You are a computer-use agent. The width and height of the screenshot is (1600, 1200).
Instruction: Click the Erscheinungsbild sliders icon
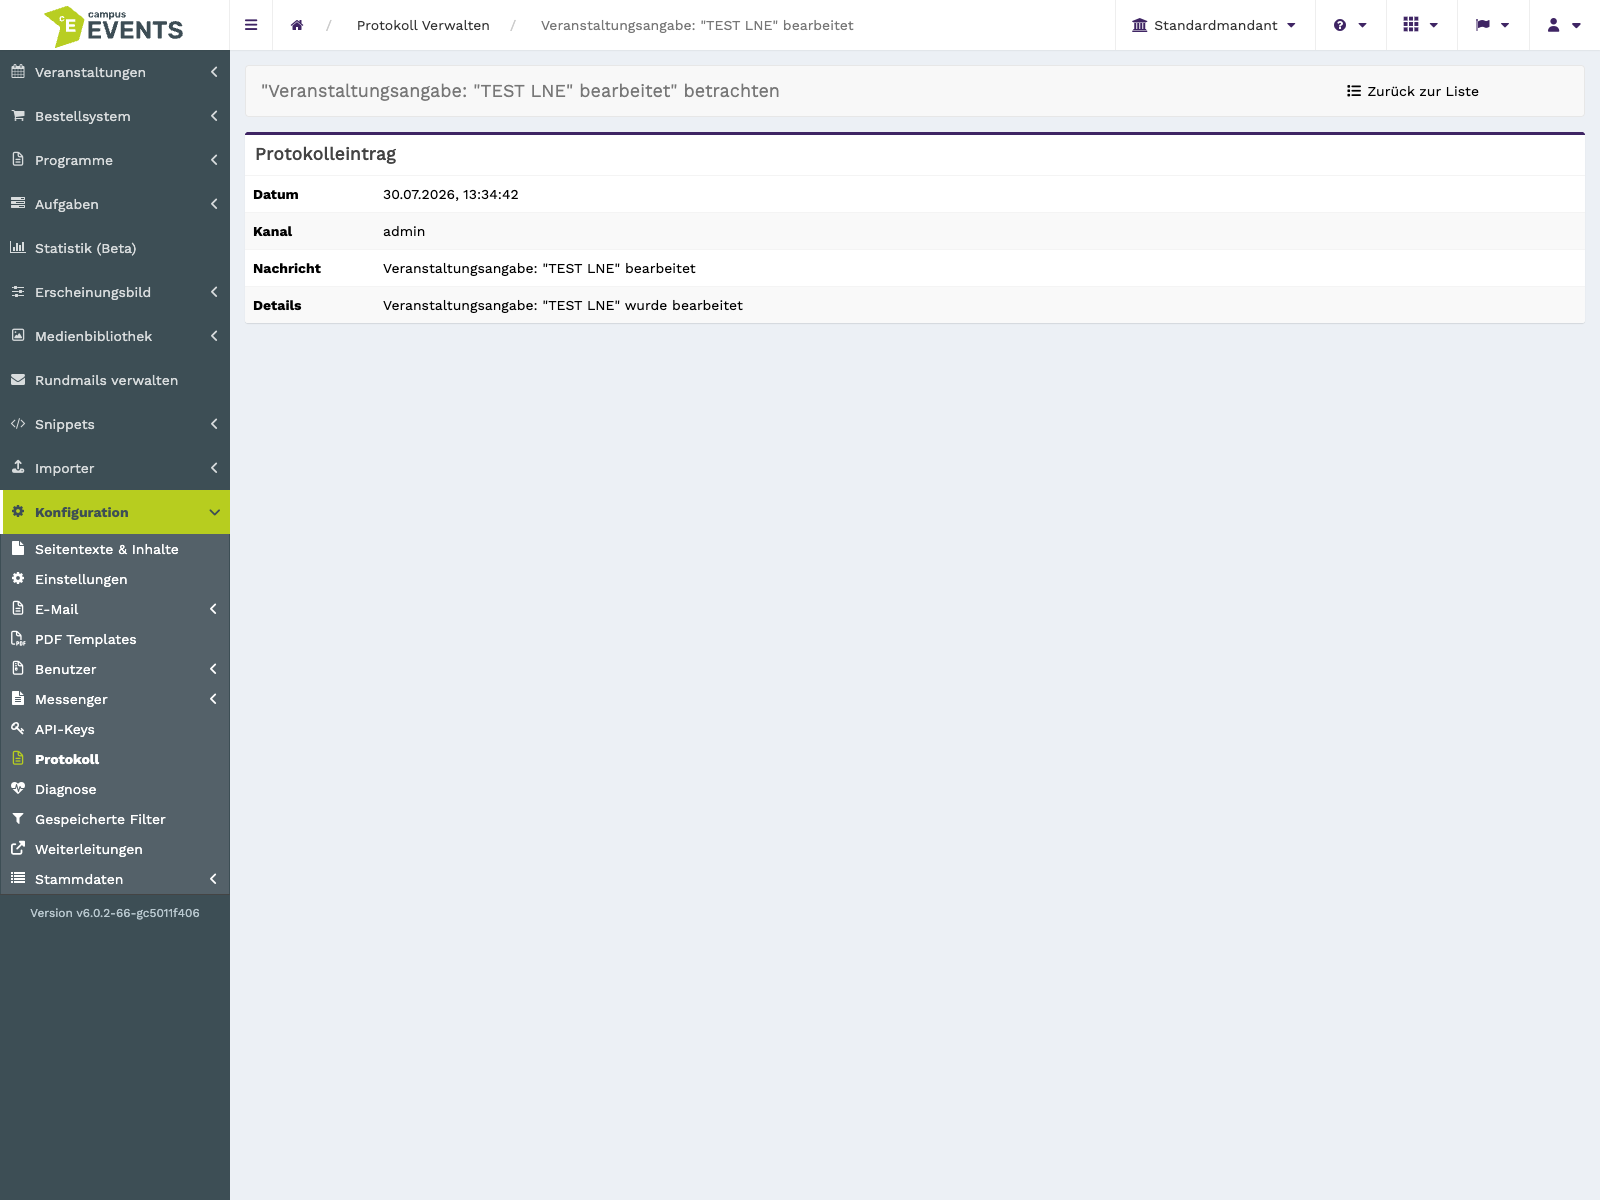pyautogui.click(x=18, y=291)
